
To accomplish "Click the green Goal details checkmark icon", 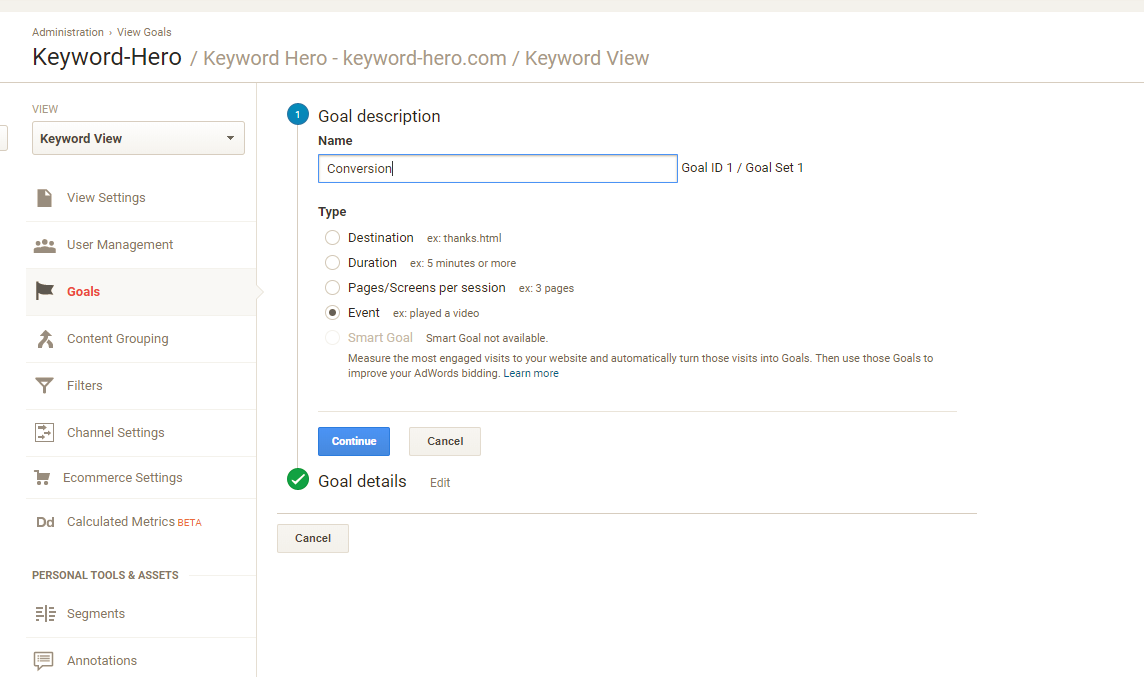I will click(x=298, y=479).
